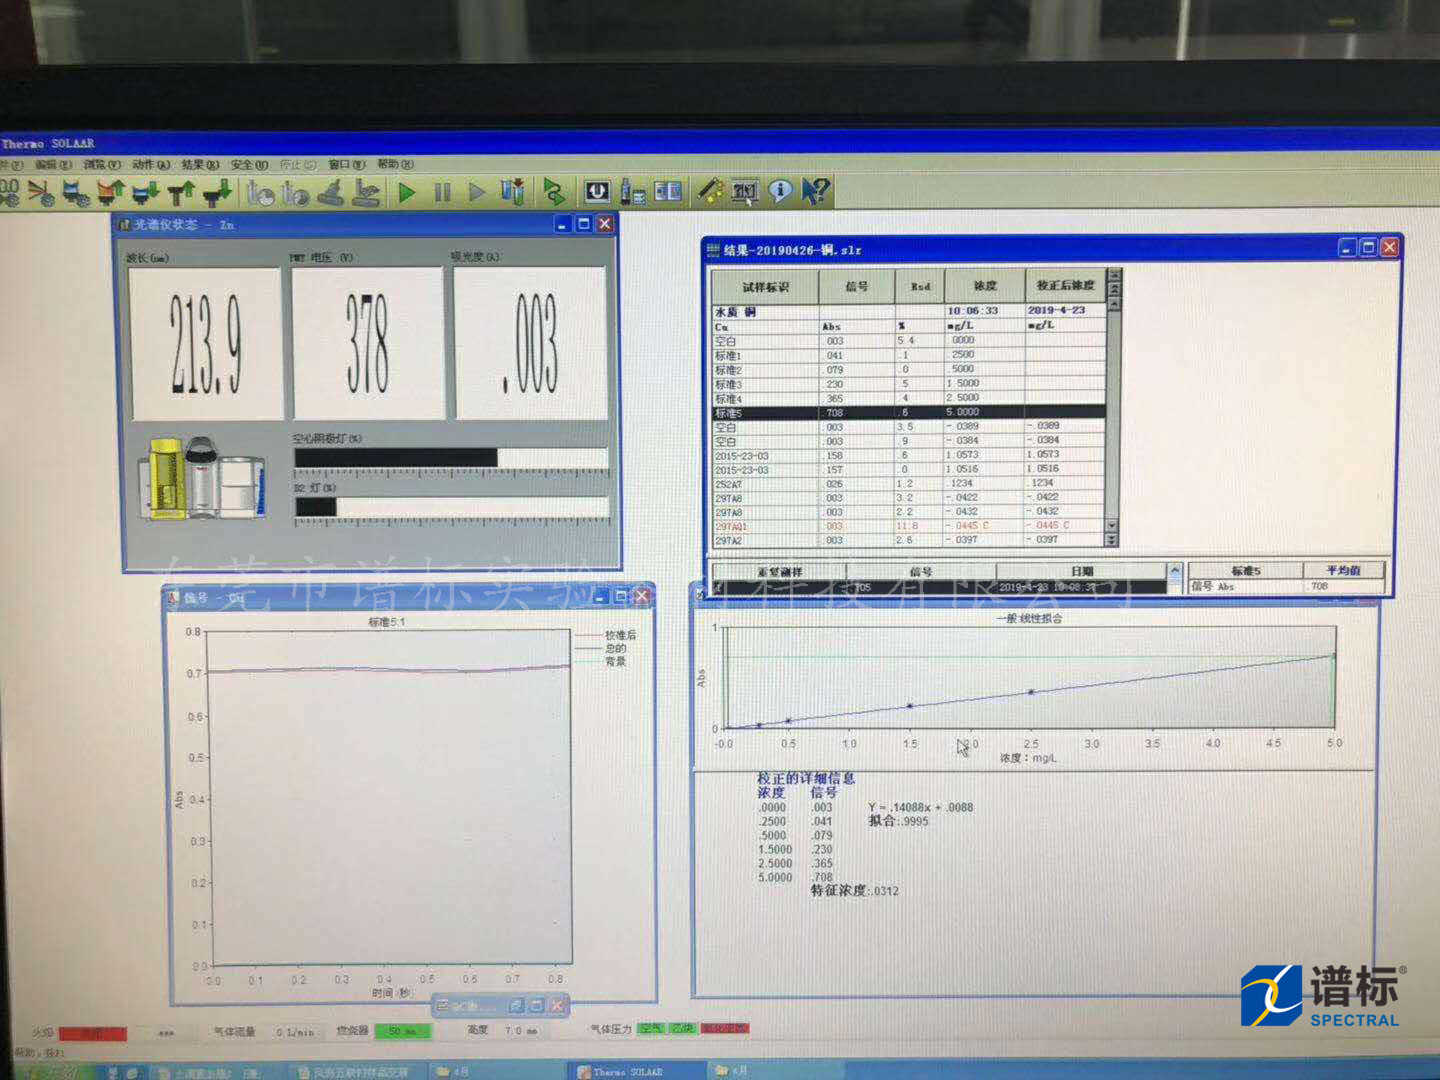Click the blue information bubble icon
This screenshot has width=1440, height=1080.
pos(780,190)
